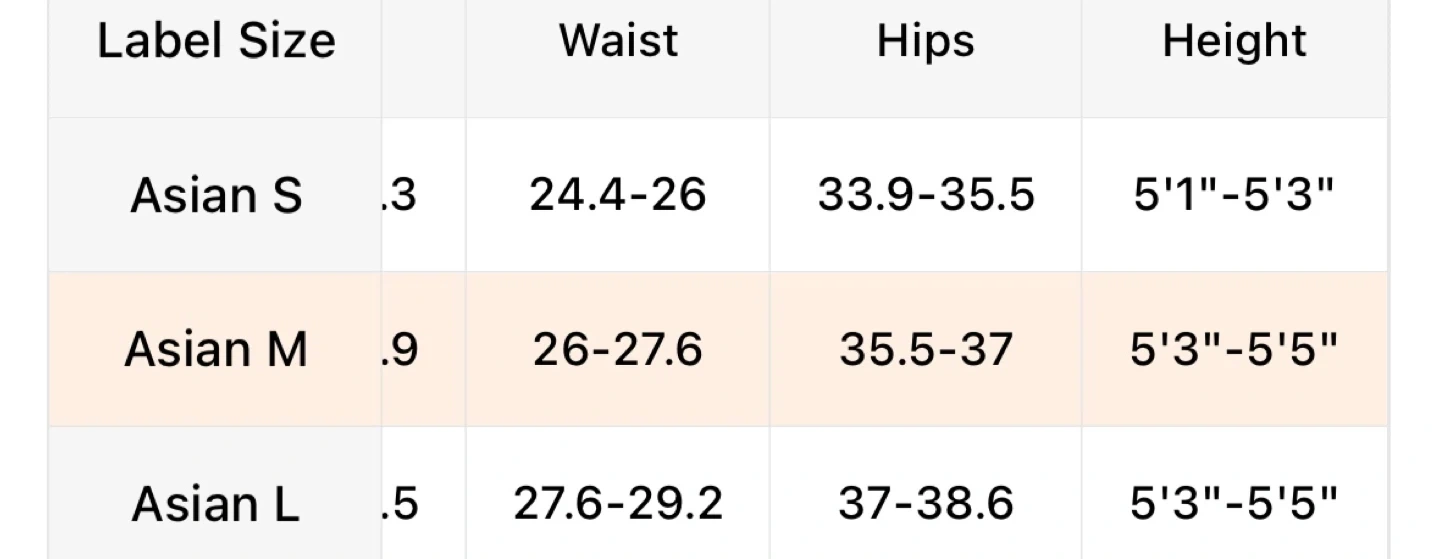
Task: Click Asian L height 5'3"-5'5" cell
Action: (x=1234, y=504)
